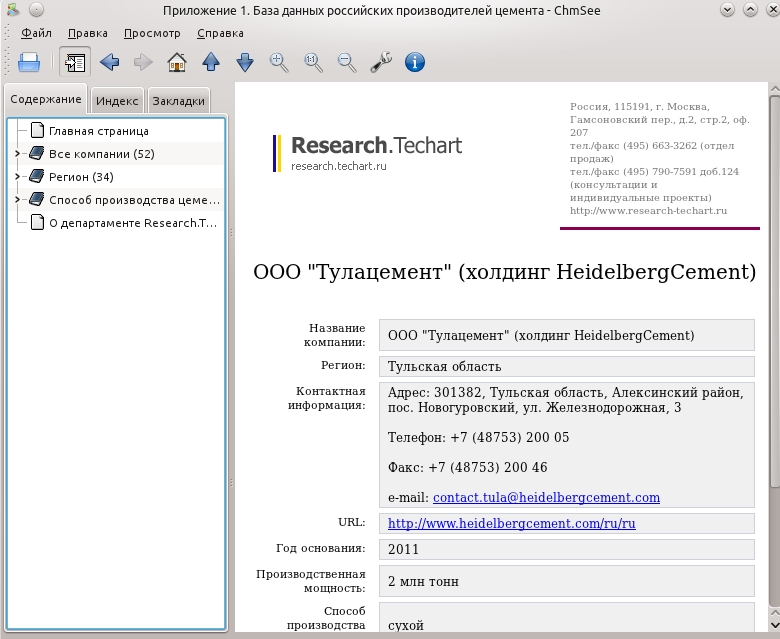Click the Телефон: +7 (48753) 200 05 line
This screenshot has height=639, width=780.
tap(478, 438)
